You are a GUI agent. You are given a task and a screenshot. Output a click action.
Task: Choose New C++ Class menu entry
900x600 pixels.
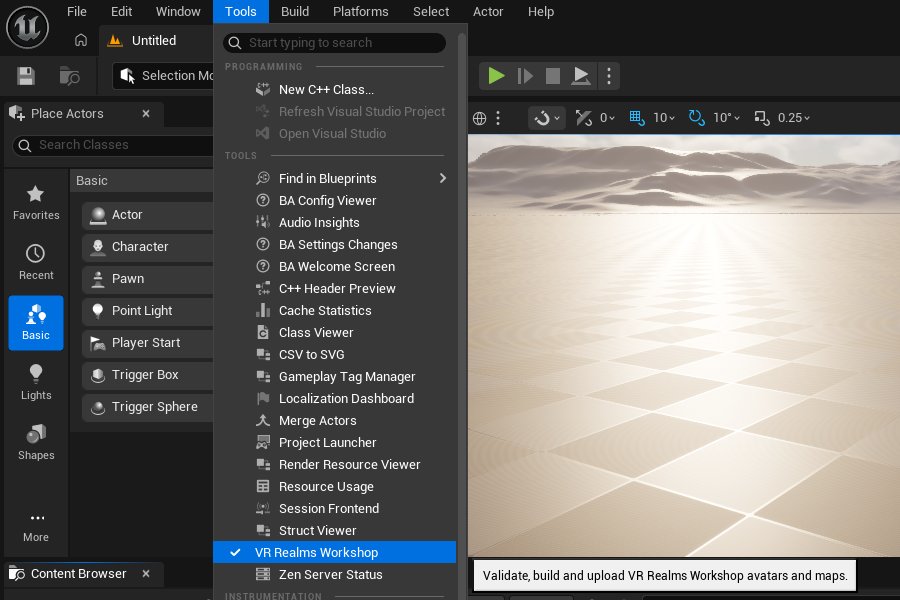[335, 90]
